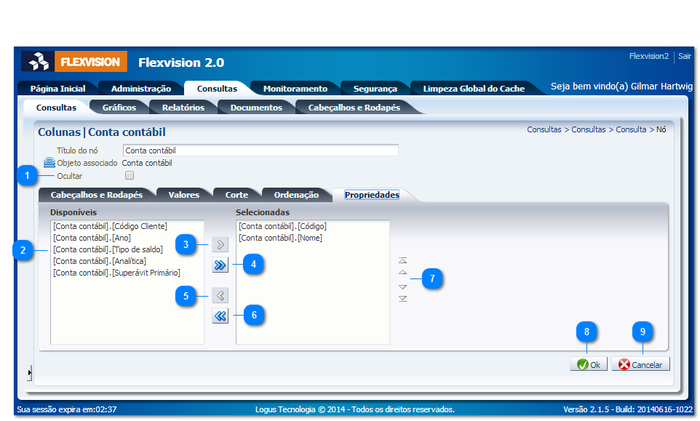Move selected column up one position
This screenshot has width=700, height=421.
402,272
